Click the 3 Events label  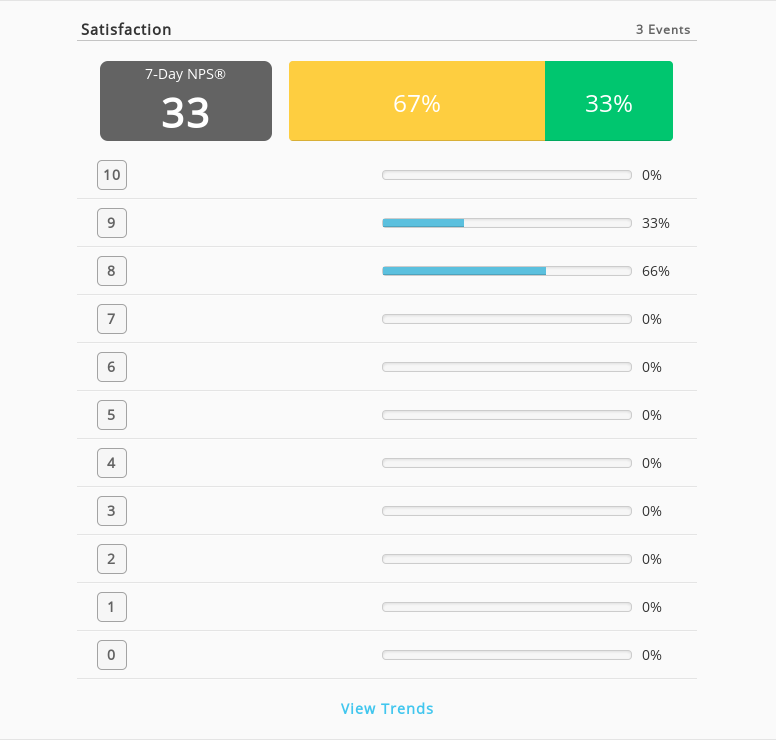[663, 30]
